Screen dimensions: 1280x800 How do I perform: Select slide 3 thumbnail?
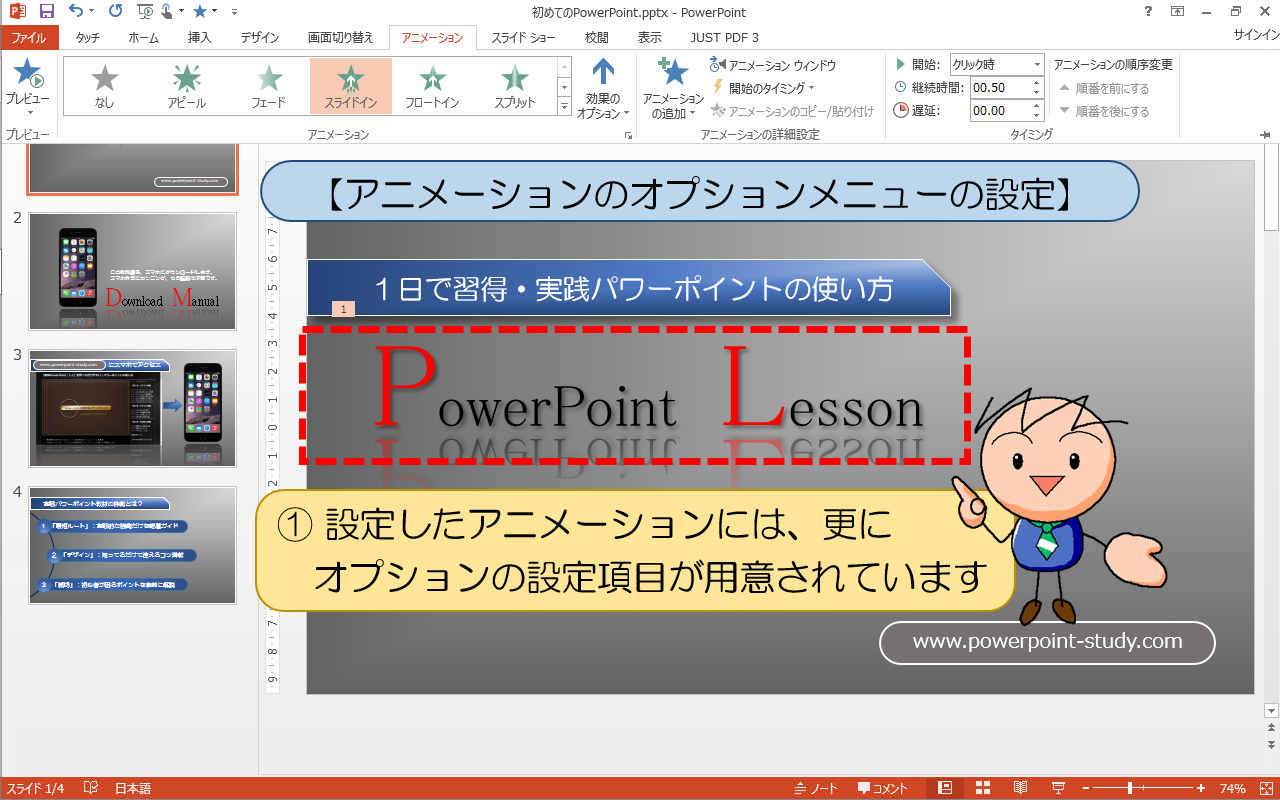point(133,408)
